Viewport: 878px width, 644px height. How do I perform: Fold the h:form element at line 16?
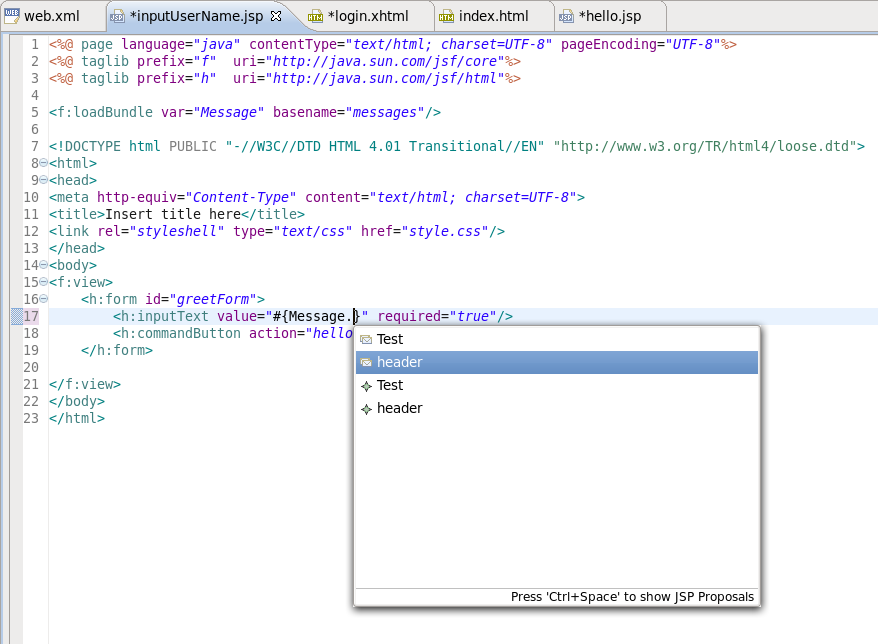click(44, 299)
